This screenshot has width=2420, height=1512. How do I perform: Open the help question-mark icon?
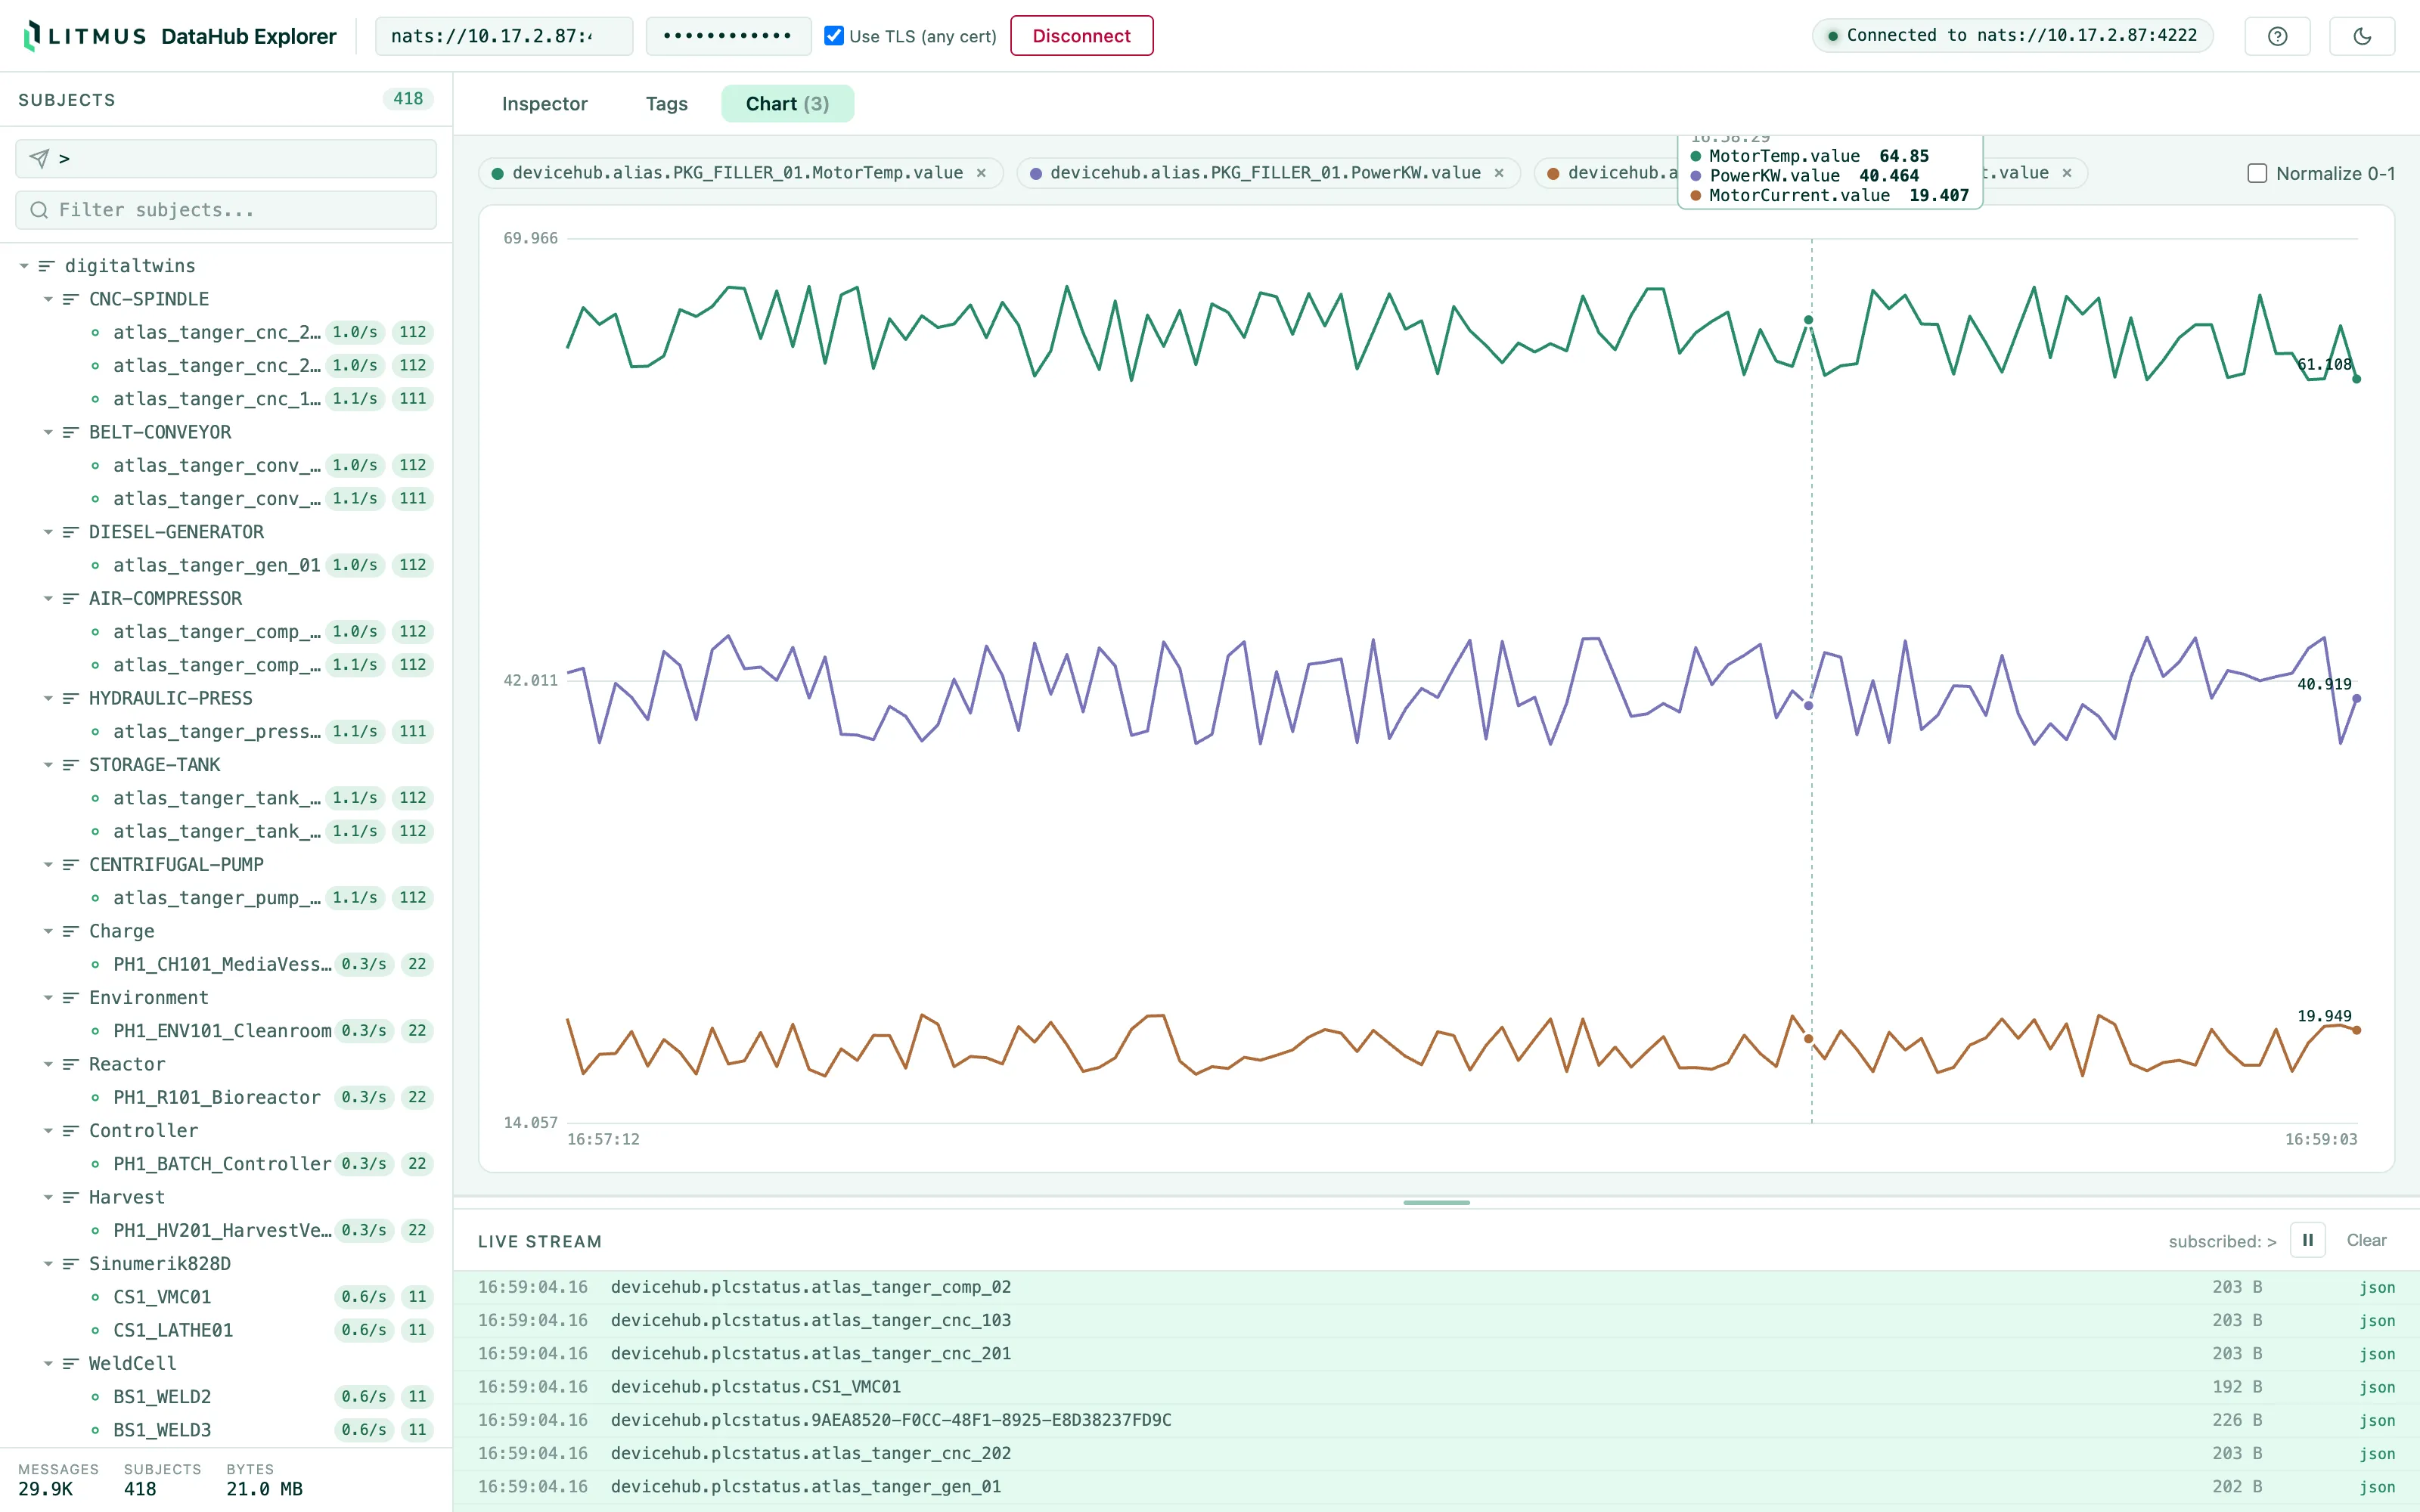[2277, 36]
